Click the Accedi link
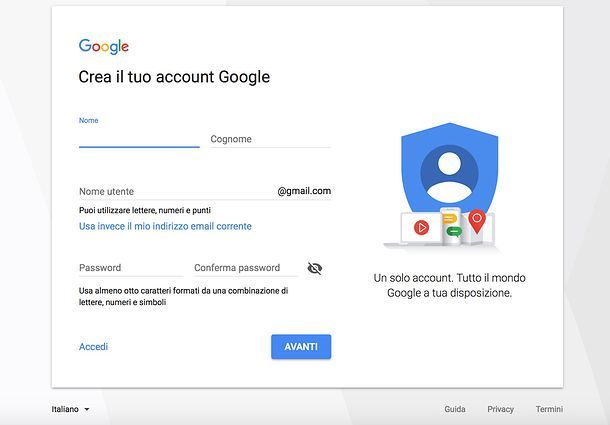The height and width of the screenshot is (425, 610). (x=93, y=347)
